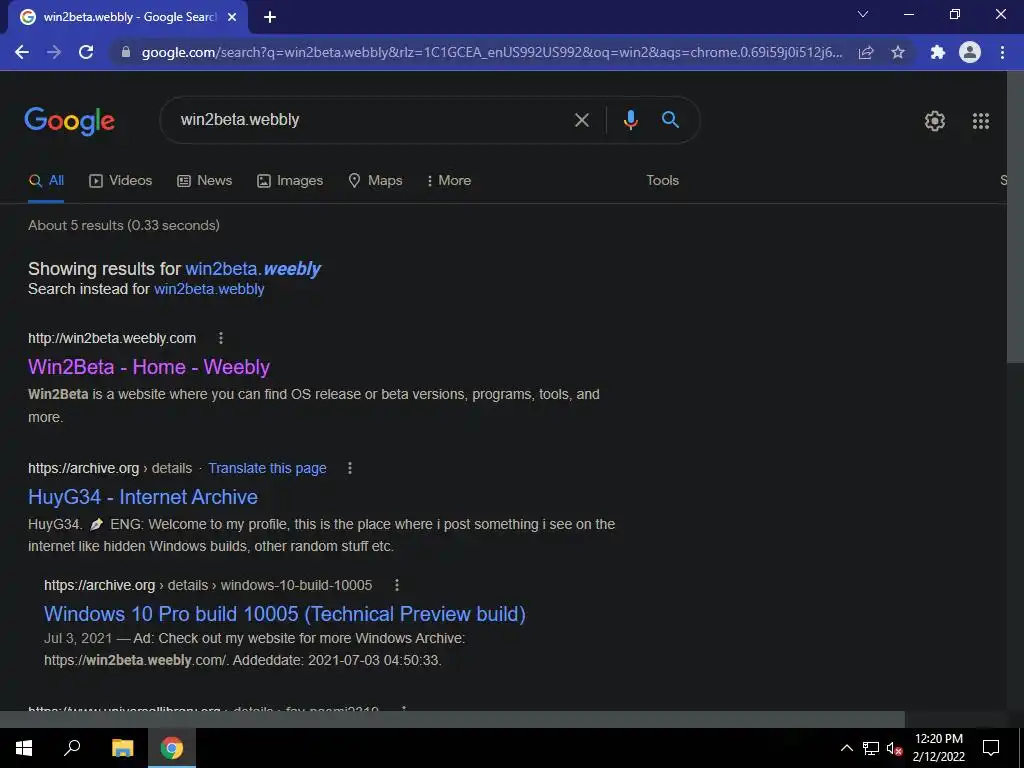This screenshot has height=768, width=1024.
Task: Open File Explorer from the taskbar
Action: [x=122, y=748]
